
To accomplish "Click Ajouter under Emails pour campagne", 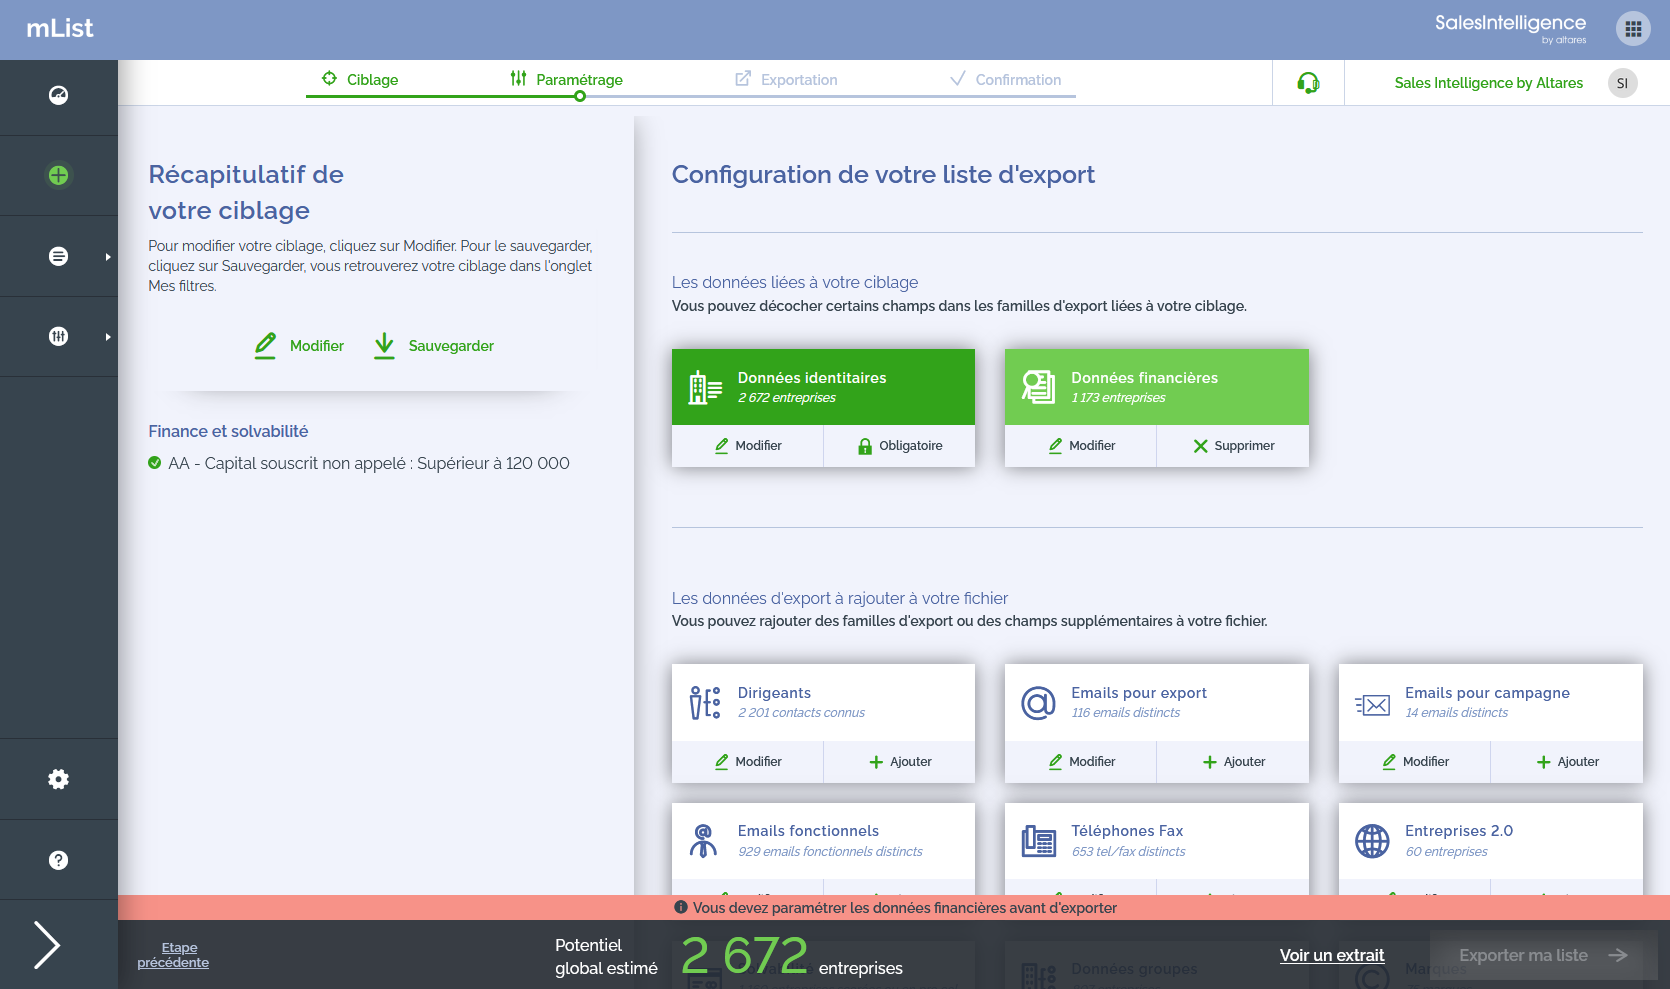I will (1567, 762).
